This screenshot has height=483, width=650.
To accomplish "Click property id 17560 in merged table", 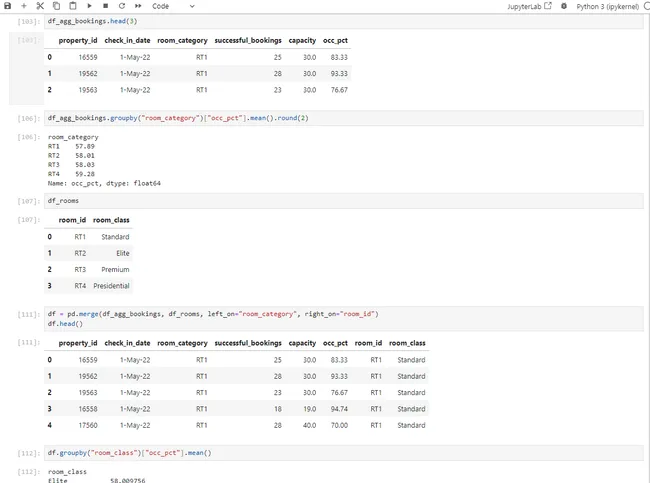I will point(88,425).
